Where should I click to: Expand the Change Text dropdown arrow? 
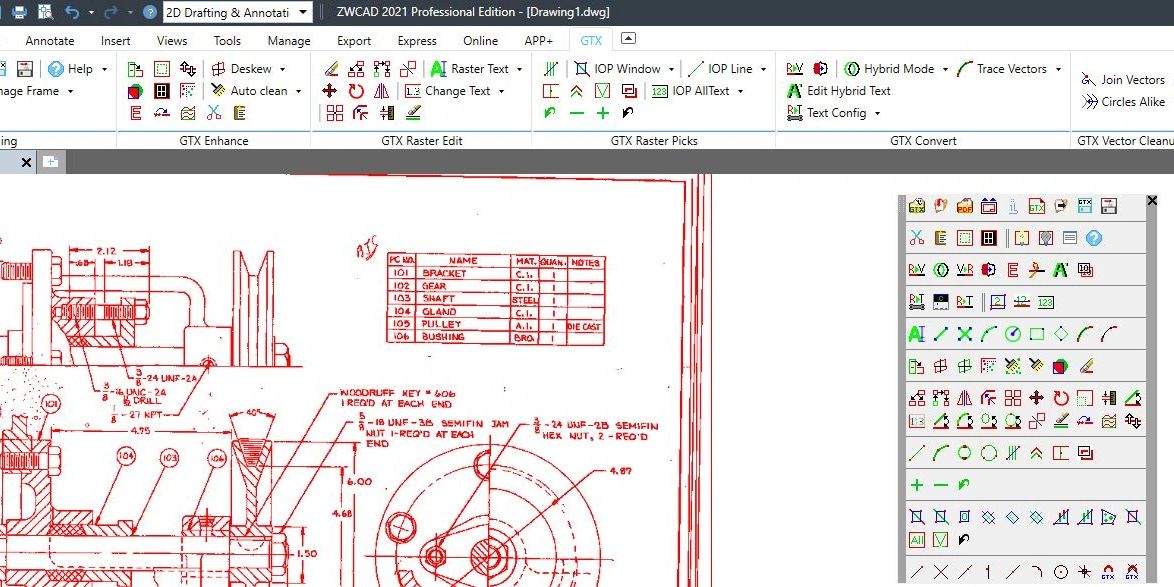tap(501, 91)
